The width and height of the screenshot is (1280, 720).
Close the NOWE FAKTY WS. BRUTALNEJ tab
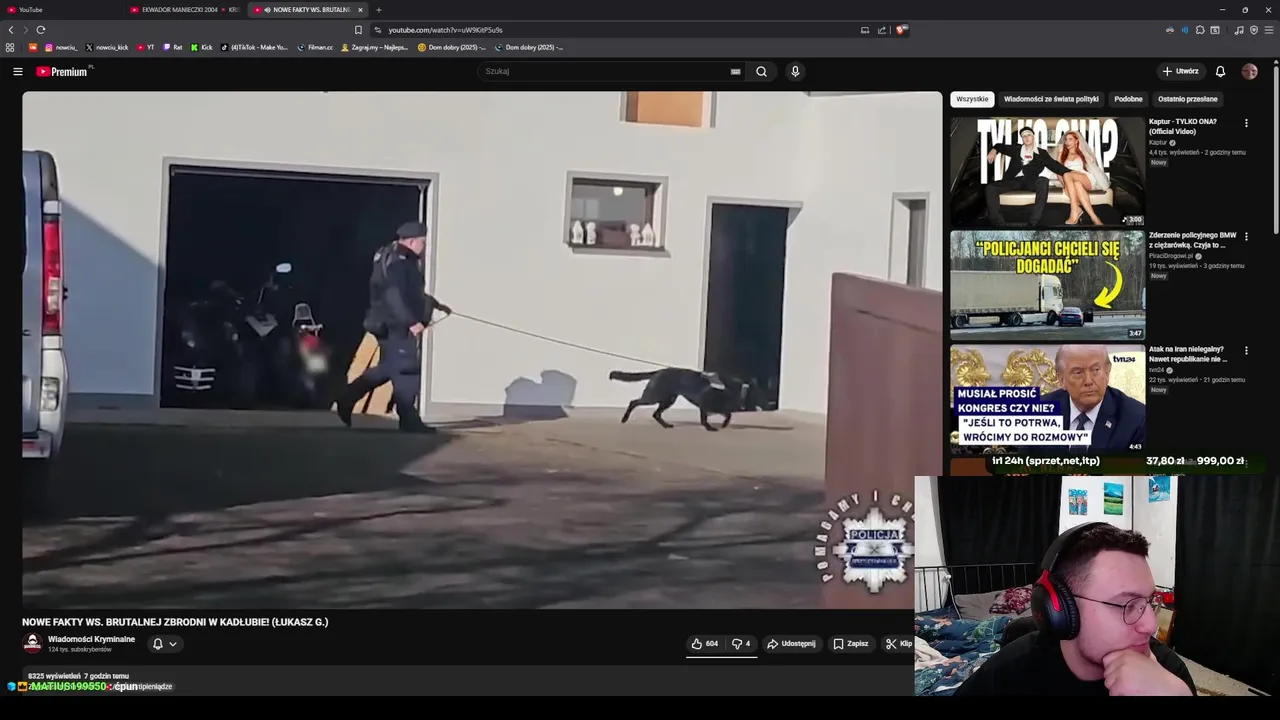pyautogui.click(x=361, y=10)
